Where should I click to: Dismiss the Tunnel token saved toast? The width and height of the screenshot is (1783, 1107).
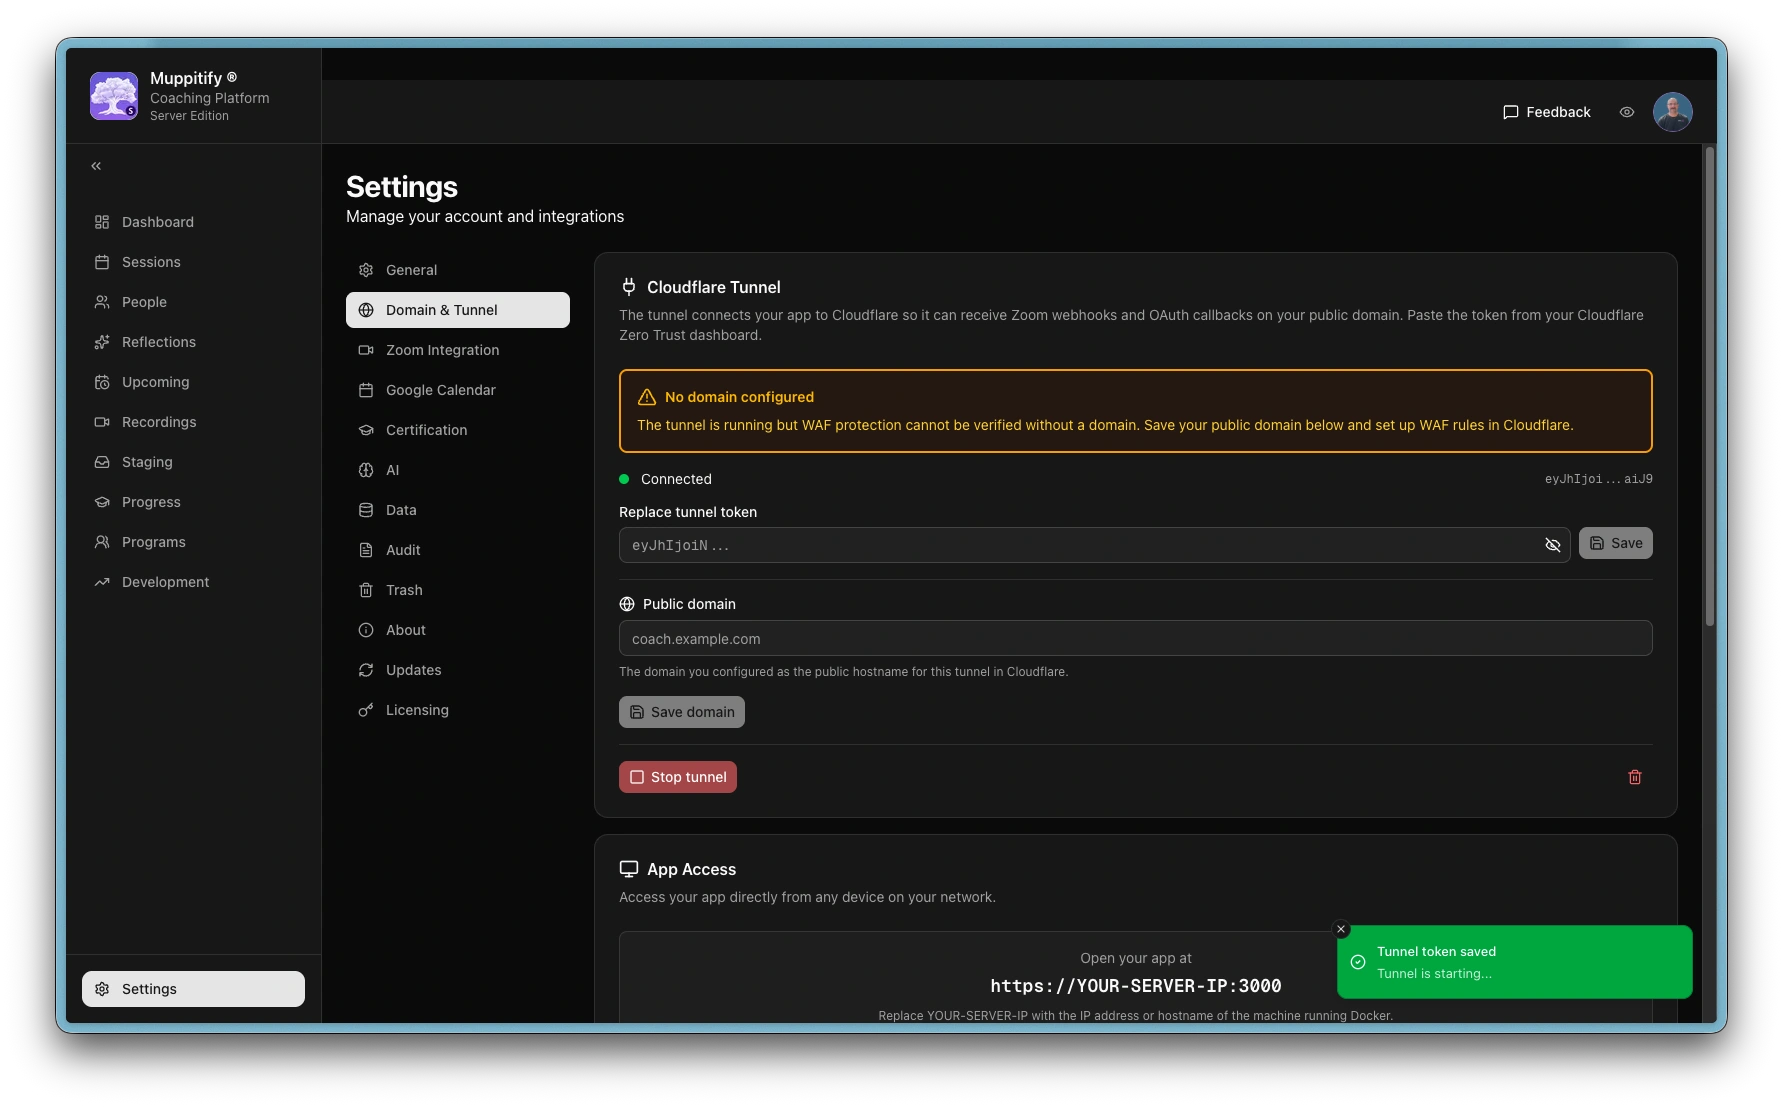tap(1341, 929)
